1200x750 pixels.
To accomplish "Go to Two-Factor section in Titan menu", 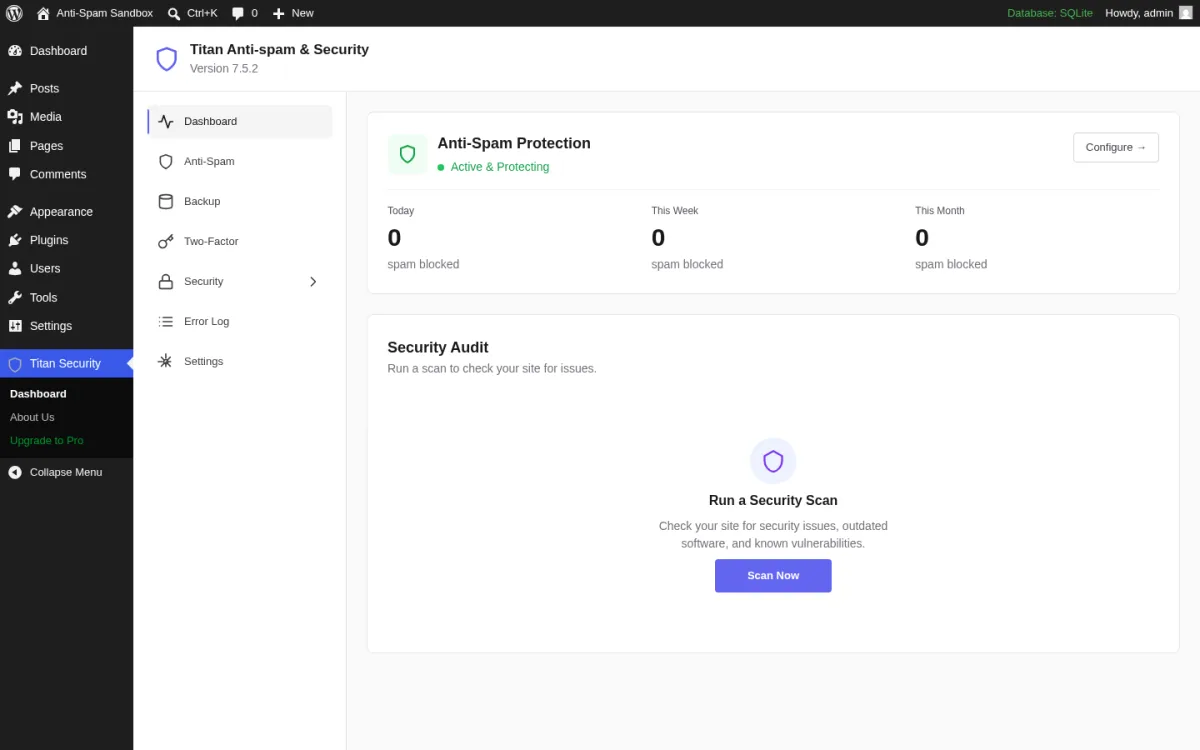I will tap(240, 241).
